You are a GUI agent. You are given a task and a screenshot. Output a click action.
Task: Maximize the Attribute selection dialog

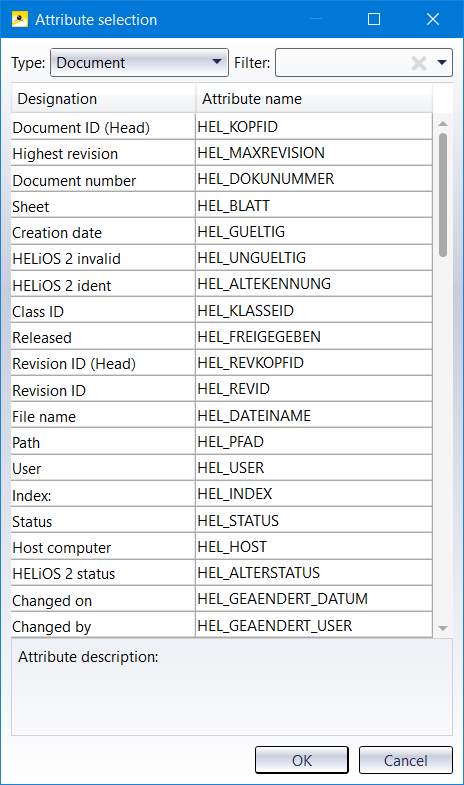374,19
